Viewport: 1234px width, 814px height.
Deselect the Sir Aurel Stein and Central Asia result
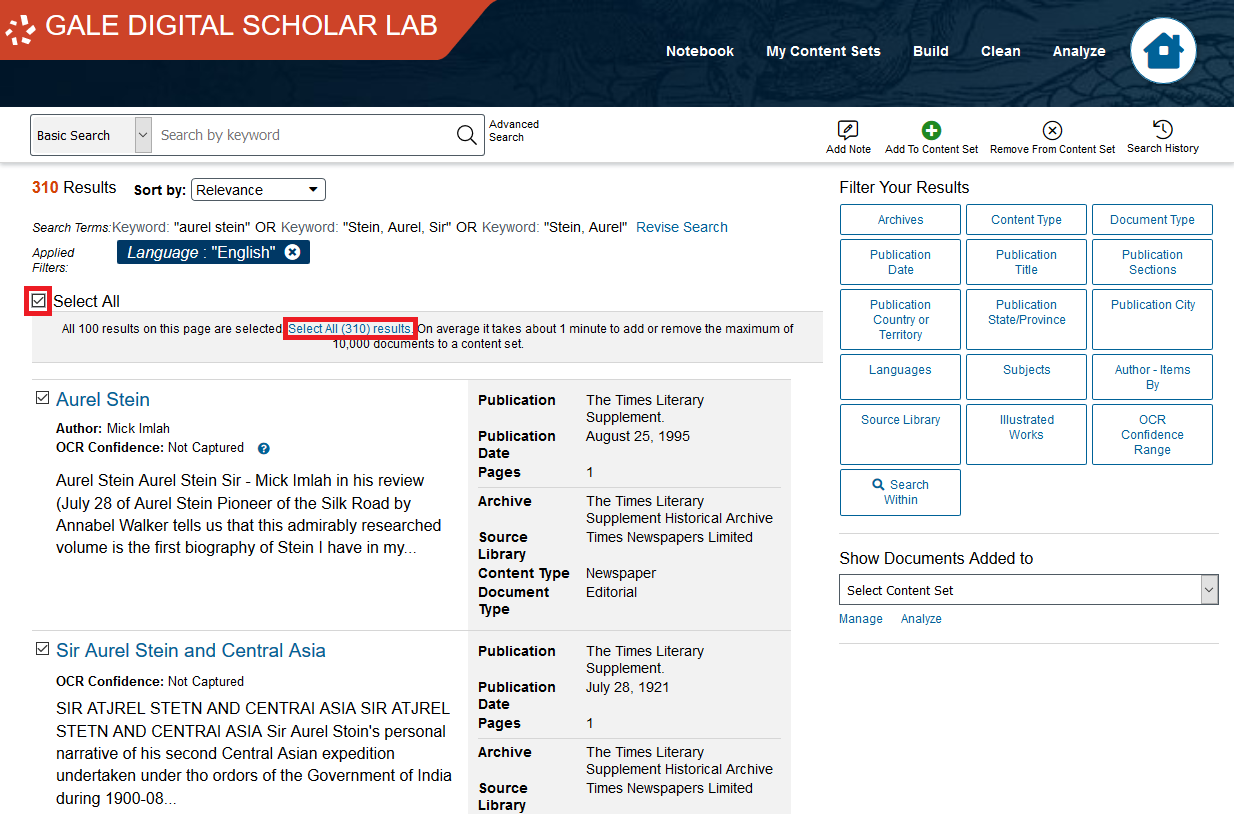(x=42, y=648)
